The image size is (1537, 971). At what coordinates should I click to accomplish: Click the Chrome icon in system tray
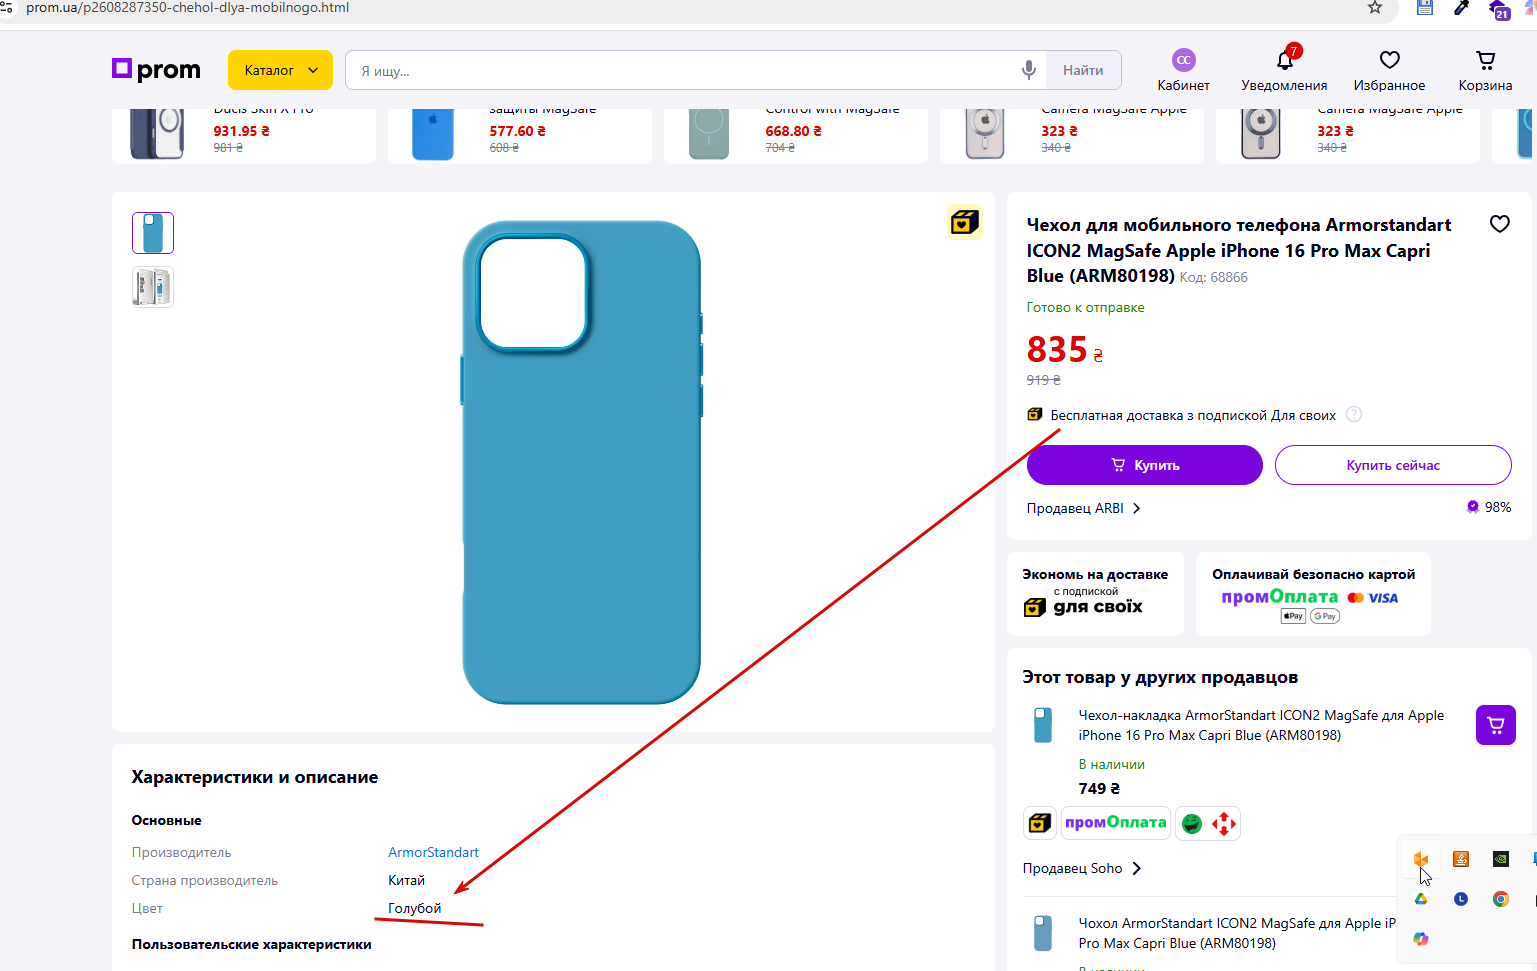[x=1500, y=899]
